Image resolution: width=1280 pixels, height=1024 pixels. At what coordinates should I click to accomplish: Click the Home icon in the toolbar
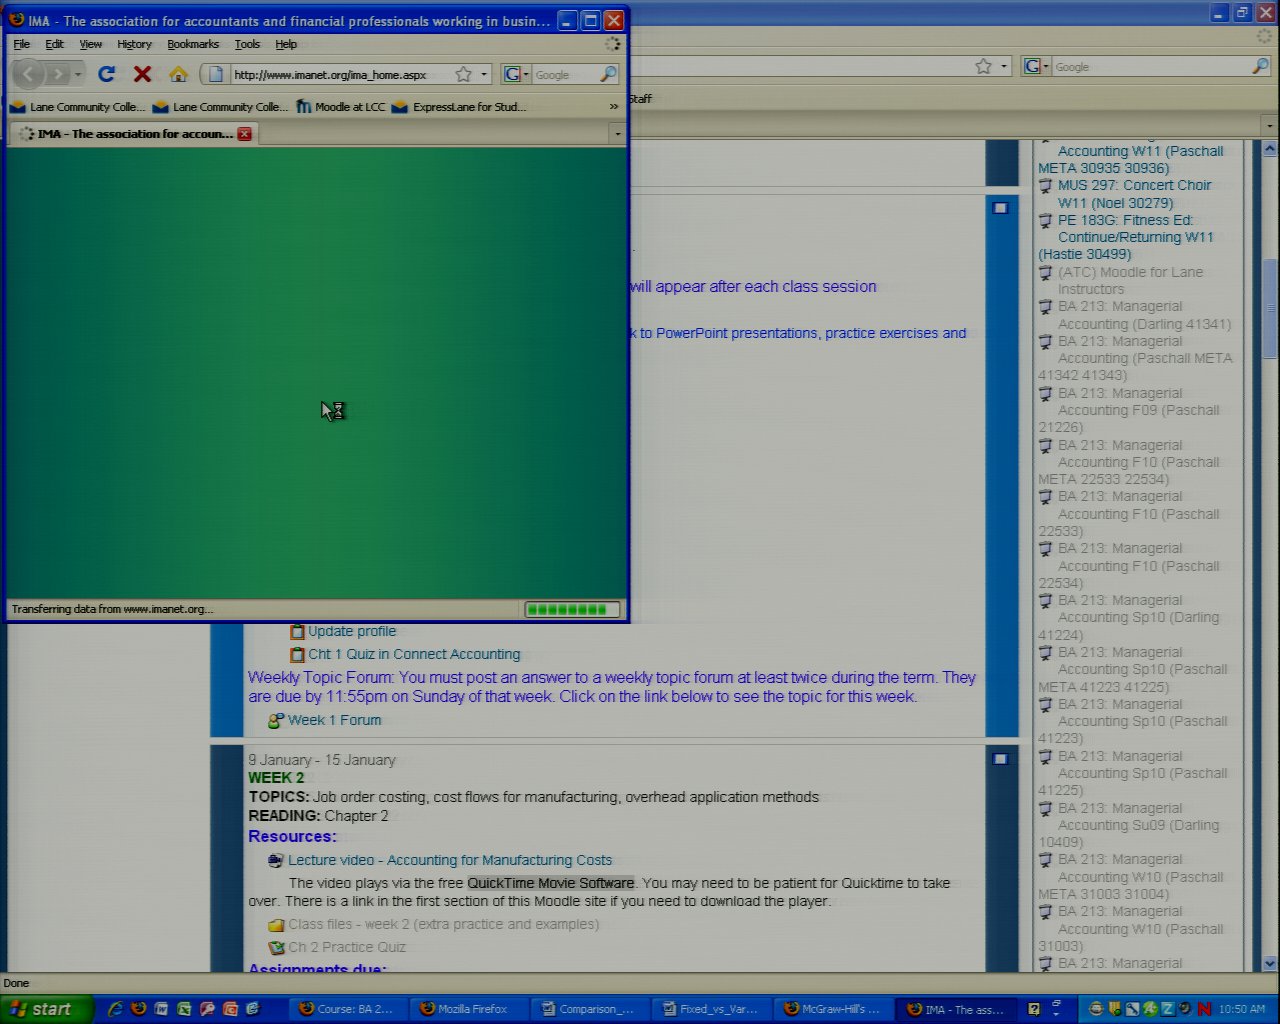point(178,74)
